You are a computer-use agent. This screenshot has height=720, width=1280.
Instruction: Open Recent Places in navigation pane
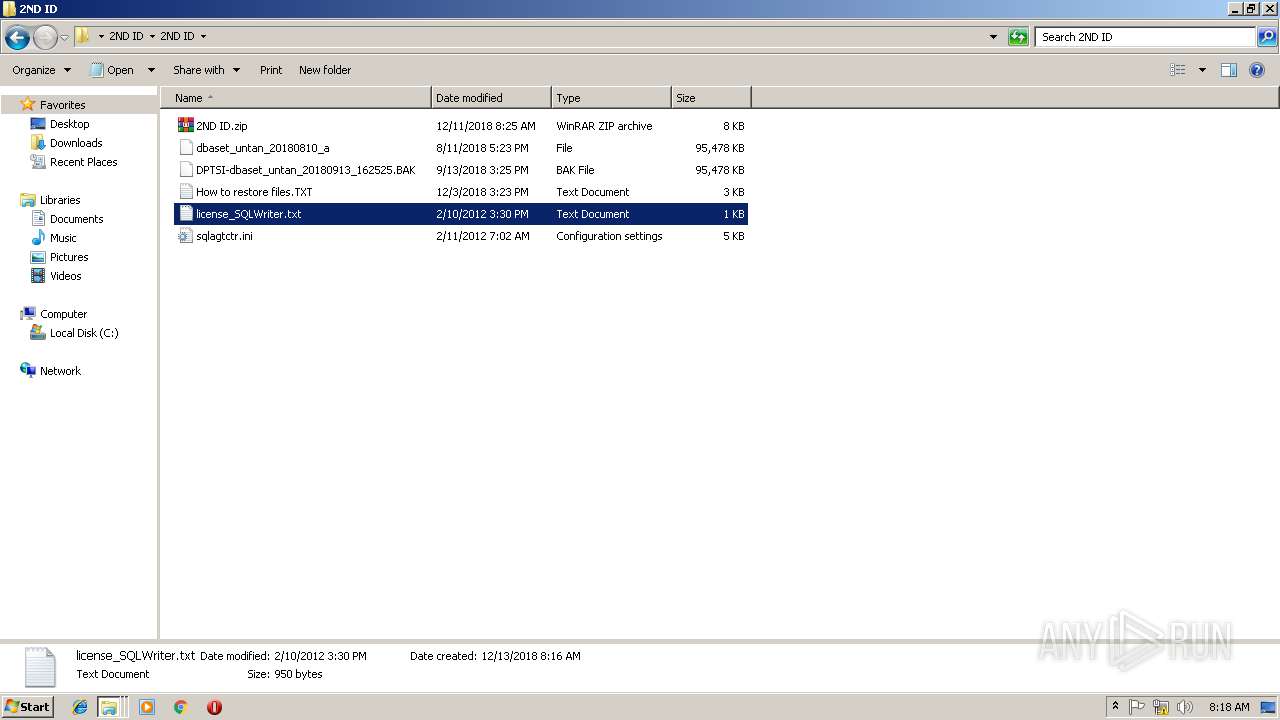pyautogui.click(x=83, y=162)
